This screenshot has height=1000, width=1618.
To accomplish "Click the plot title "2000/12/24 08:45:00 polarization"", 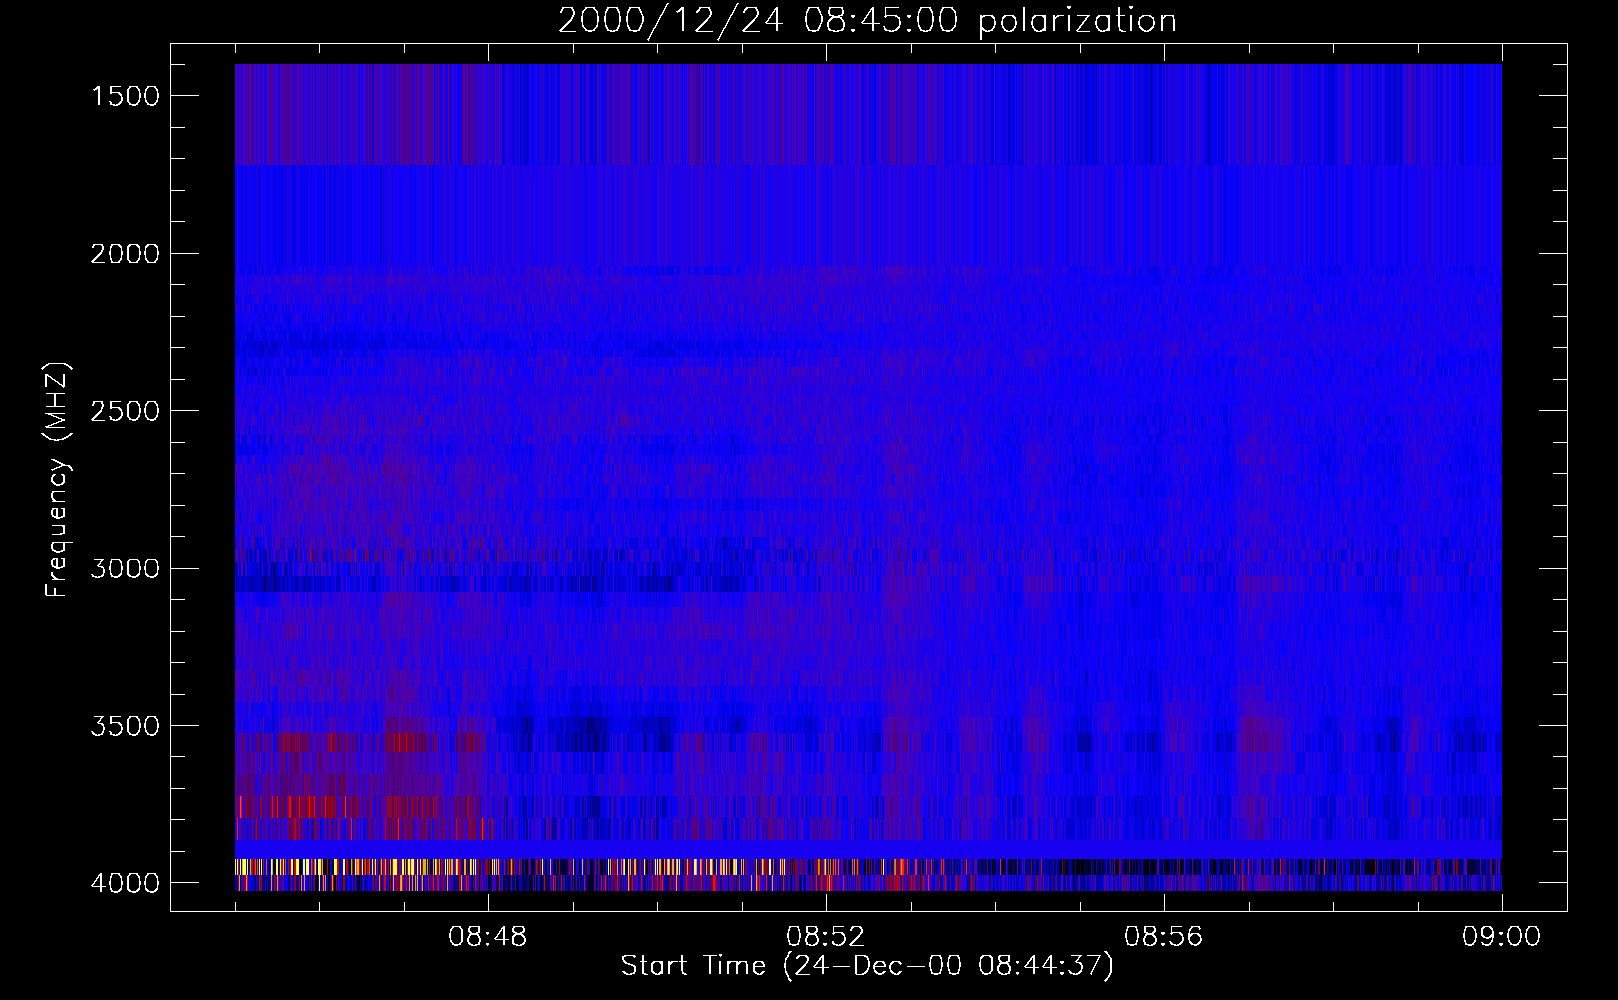I will click(x=867, y=21).
